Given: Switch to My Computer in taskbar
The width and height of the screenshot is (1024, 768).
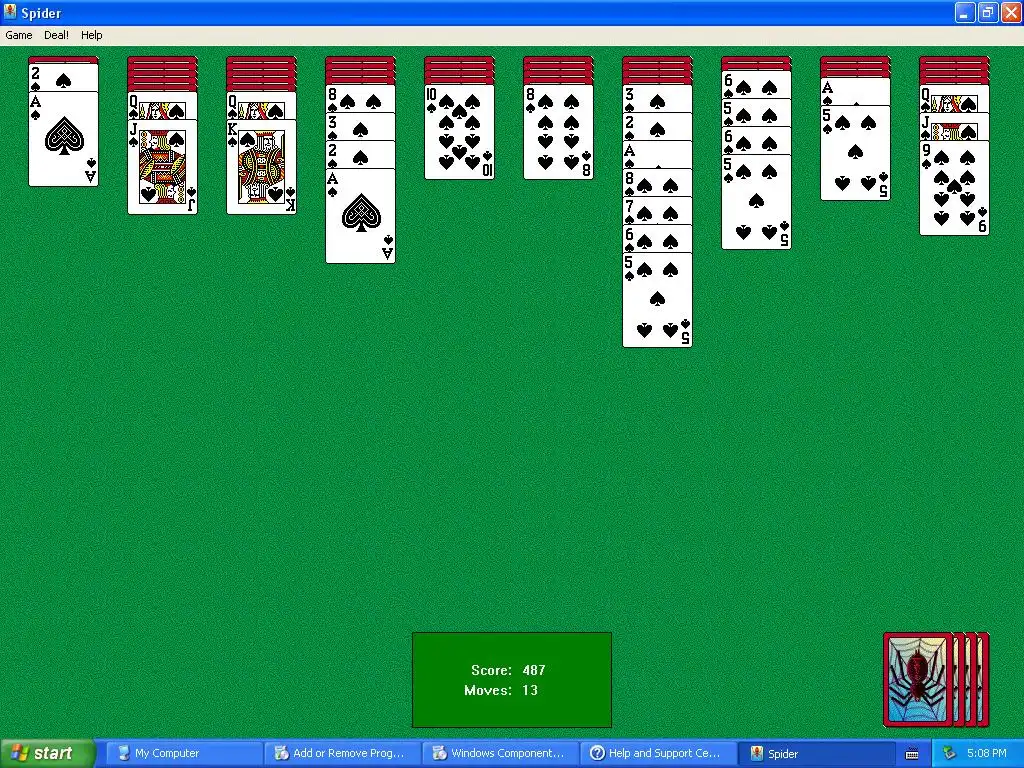Looking at the screenshot, I should 184,753.
